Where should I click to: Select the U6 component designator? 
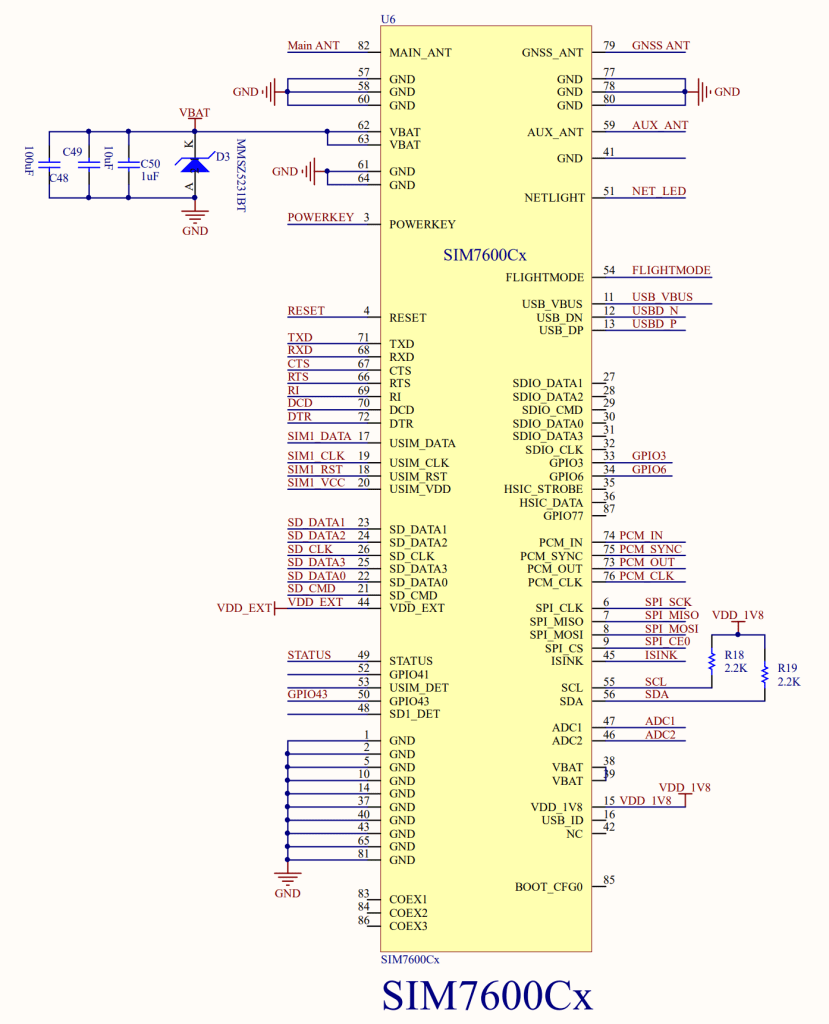(x=388, y=20)
